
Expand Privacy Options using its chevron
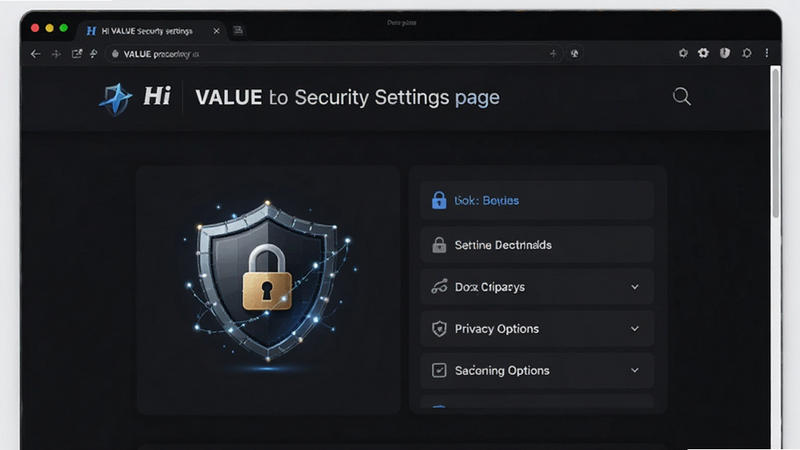pyautogui.click(x=635, y=329)
